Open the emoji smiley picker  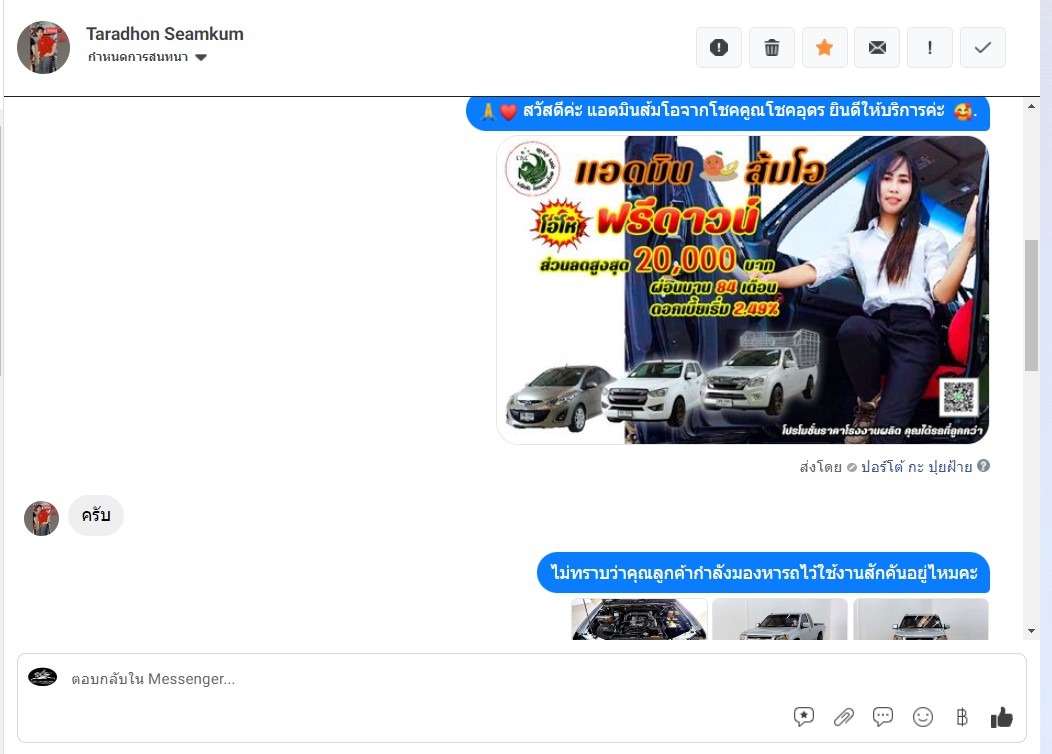coord(923,717)
